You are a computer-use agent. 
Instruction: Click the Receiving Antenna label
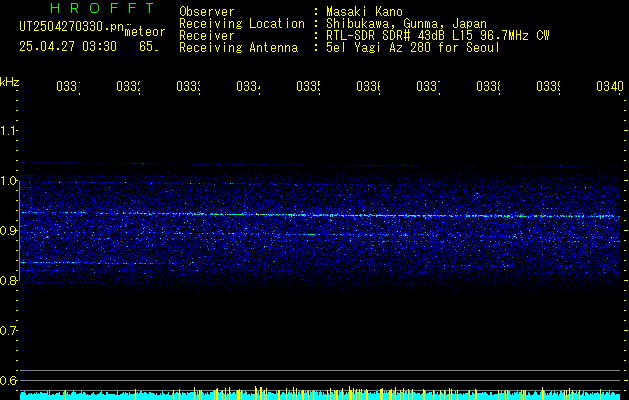238,48
